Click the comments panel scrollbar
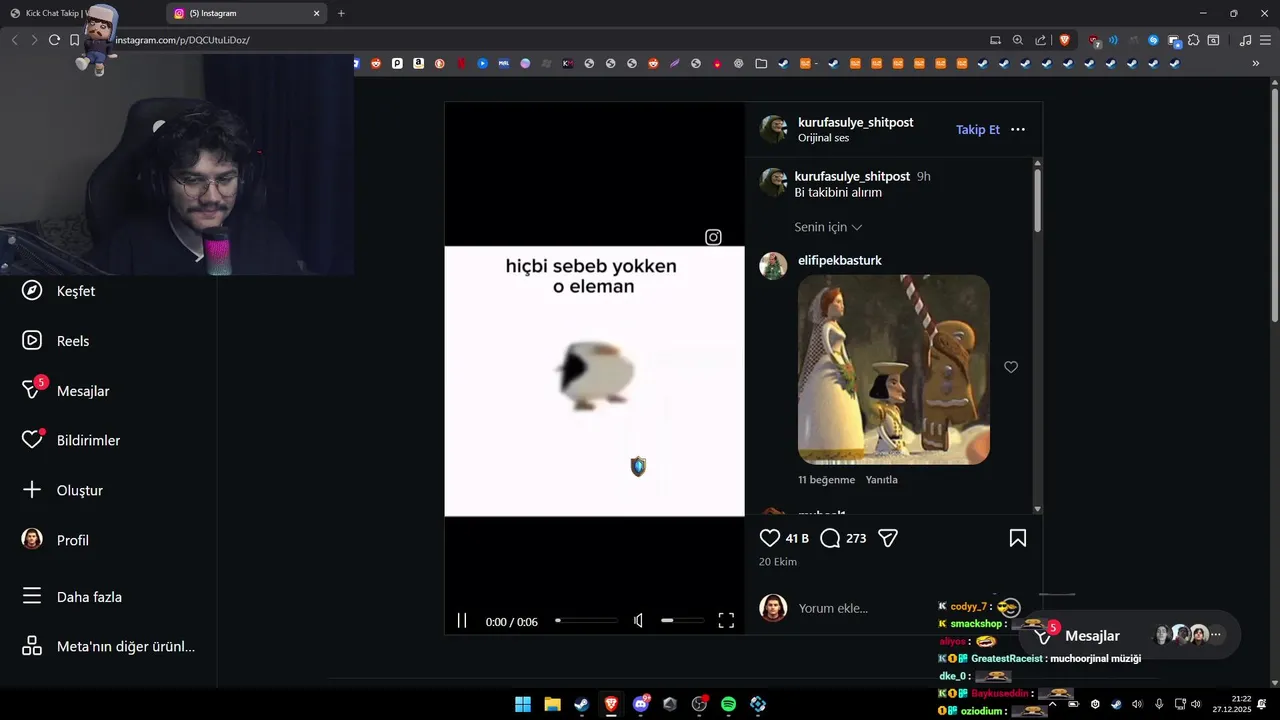The width and height of the screenshot is (1280, 720). (x=1038, y=200)
